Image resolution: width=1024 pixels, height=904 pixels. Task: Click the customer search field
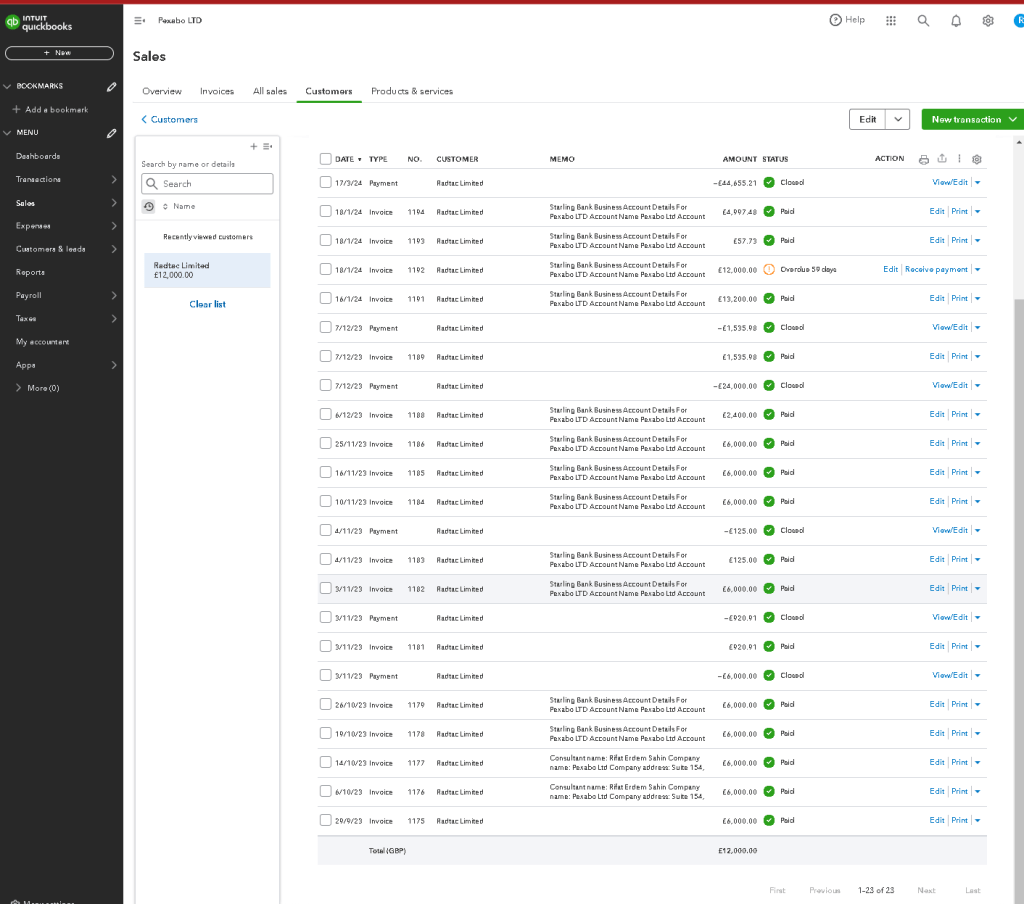coord(207,184)
